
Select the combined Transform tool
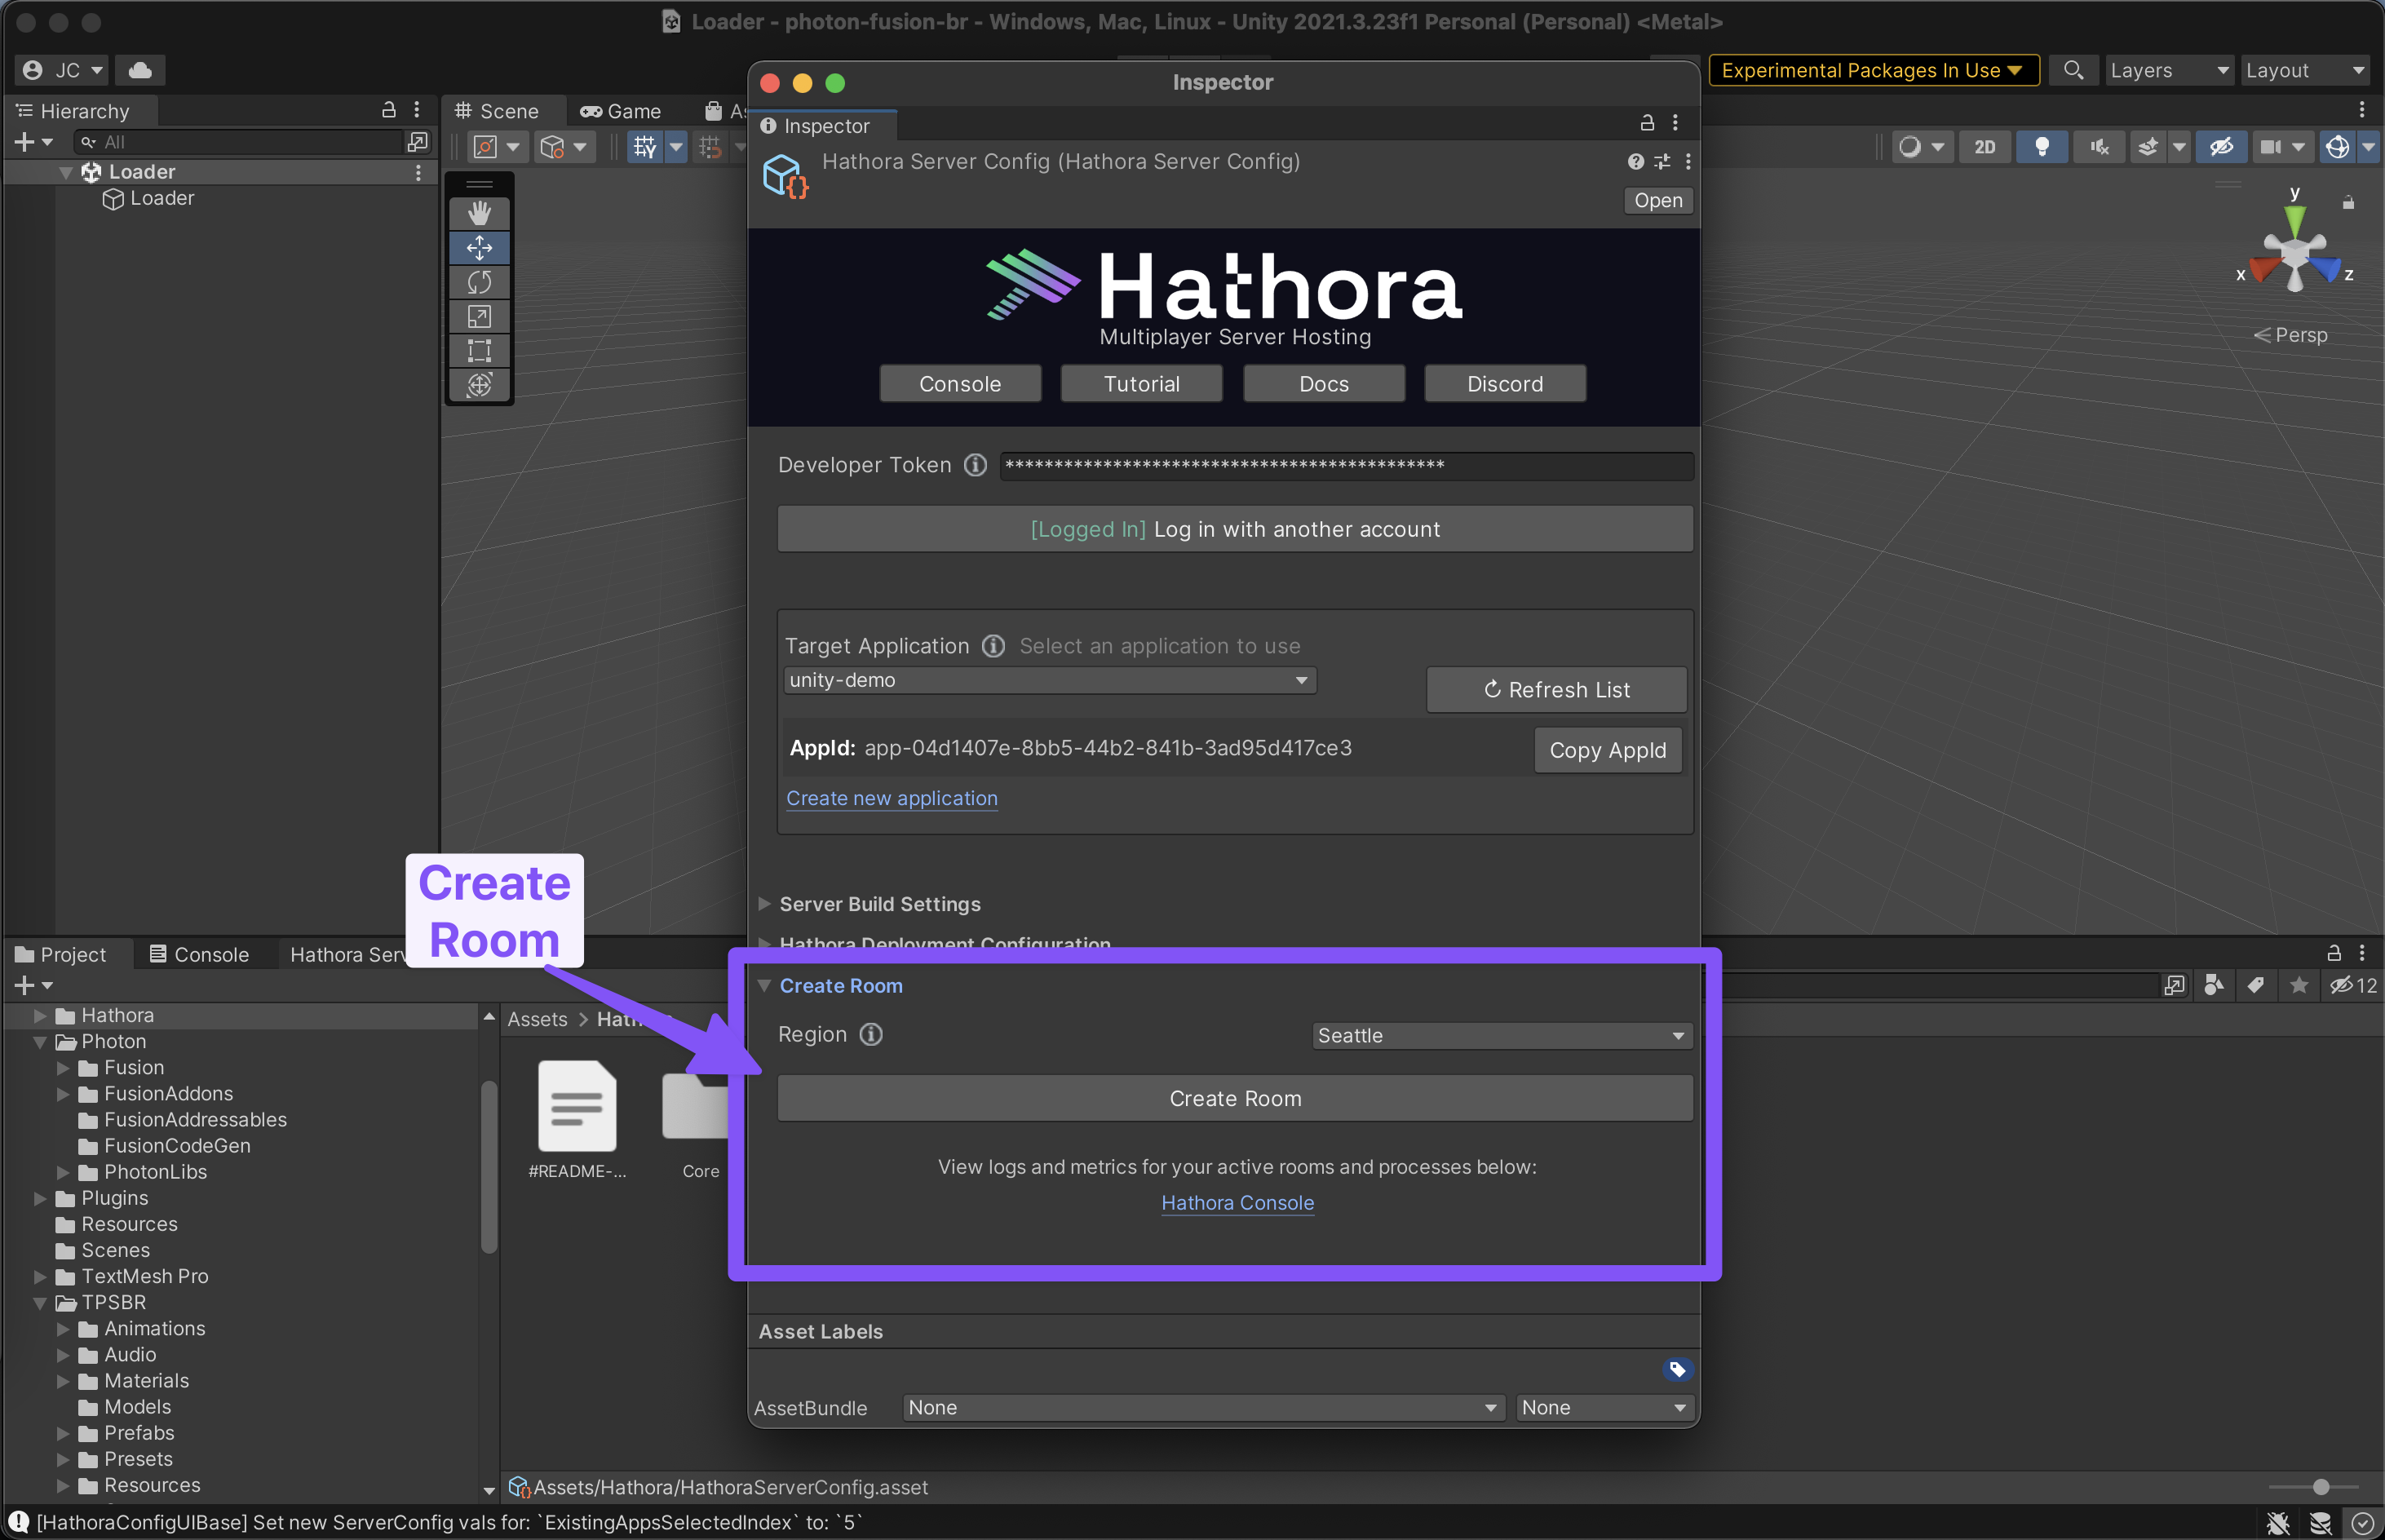[x=479, y=384]
